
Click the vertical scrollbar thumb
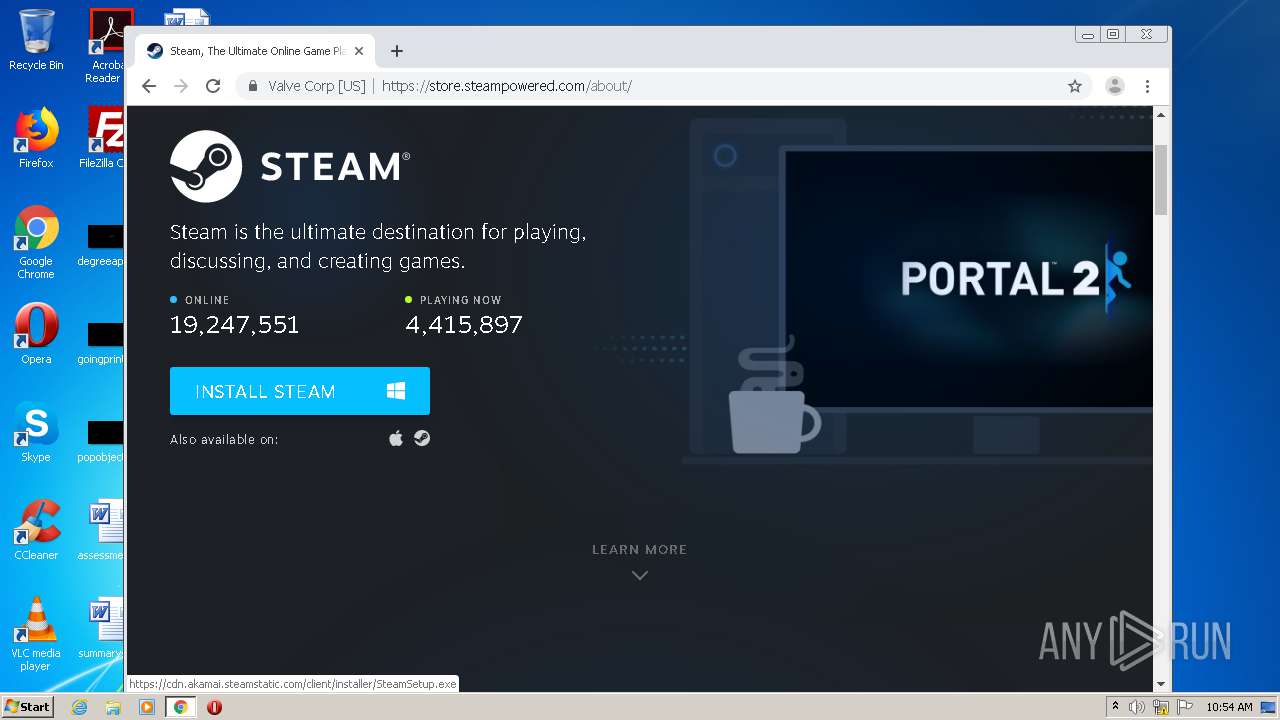click(1161, 180)
